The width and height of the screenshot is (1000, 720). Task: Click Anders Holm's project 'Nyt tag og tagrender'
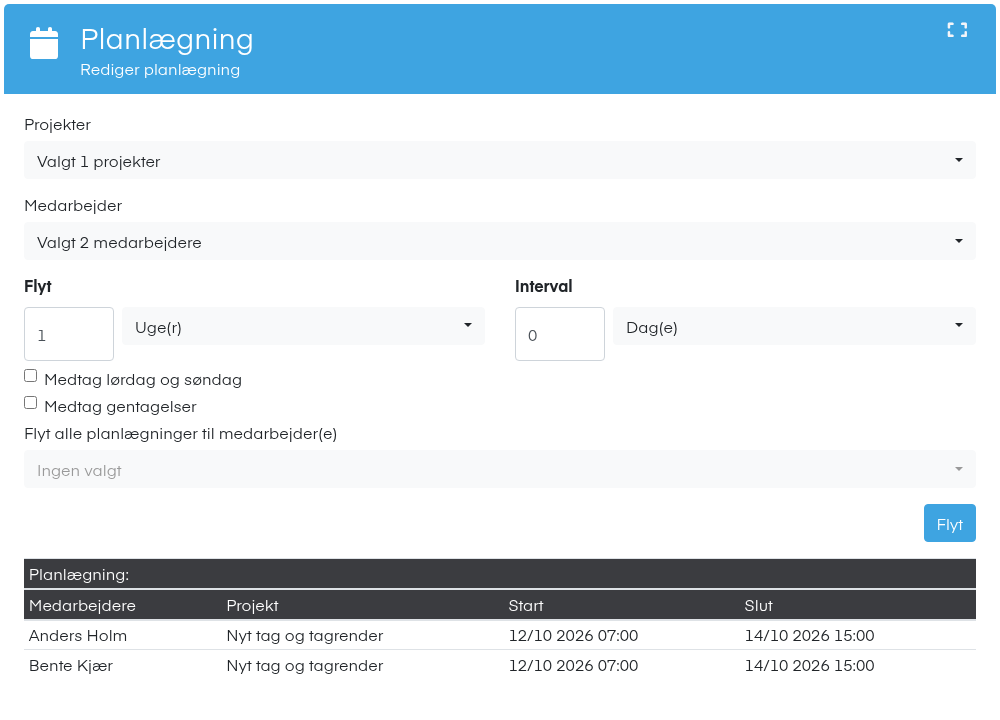pyautogui.click(x=305, y=636)
